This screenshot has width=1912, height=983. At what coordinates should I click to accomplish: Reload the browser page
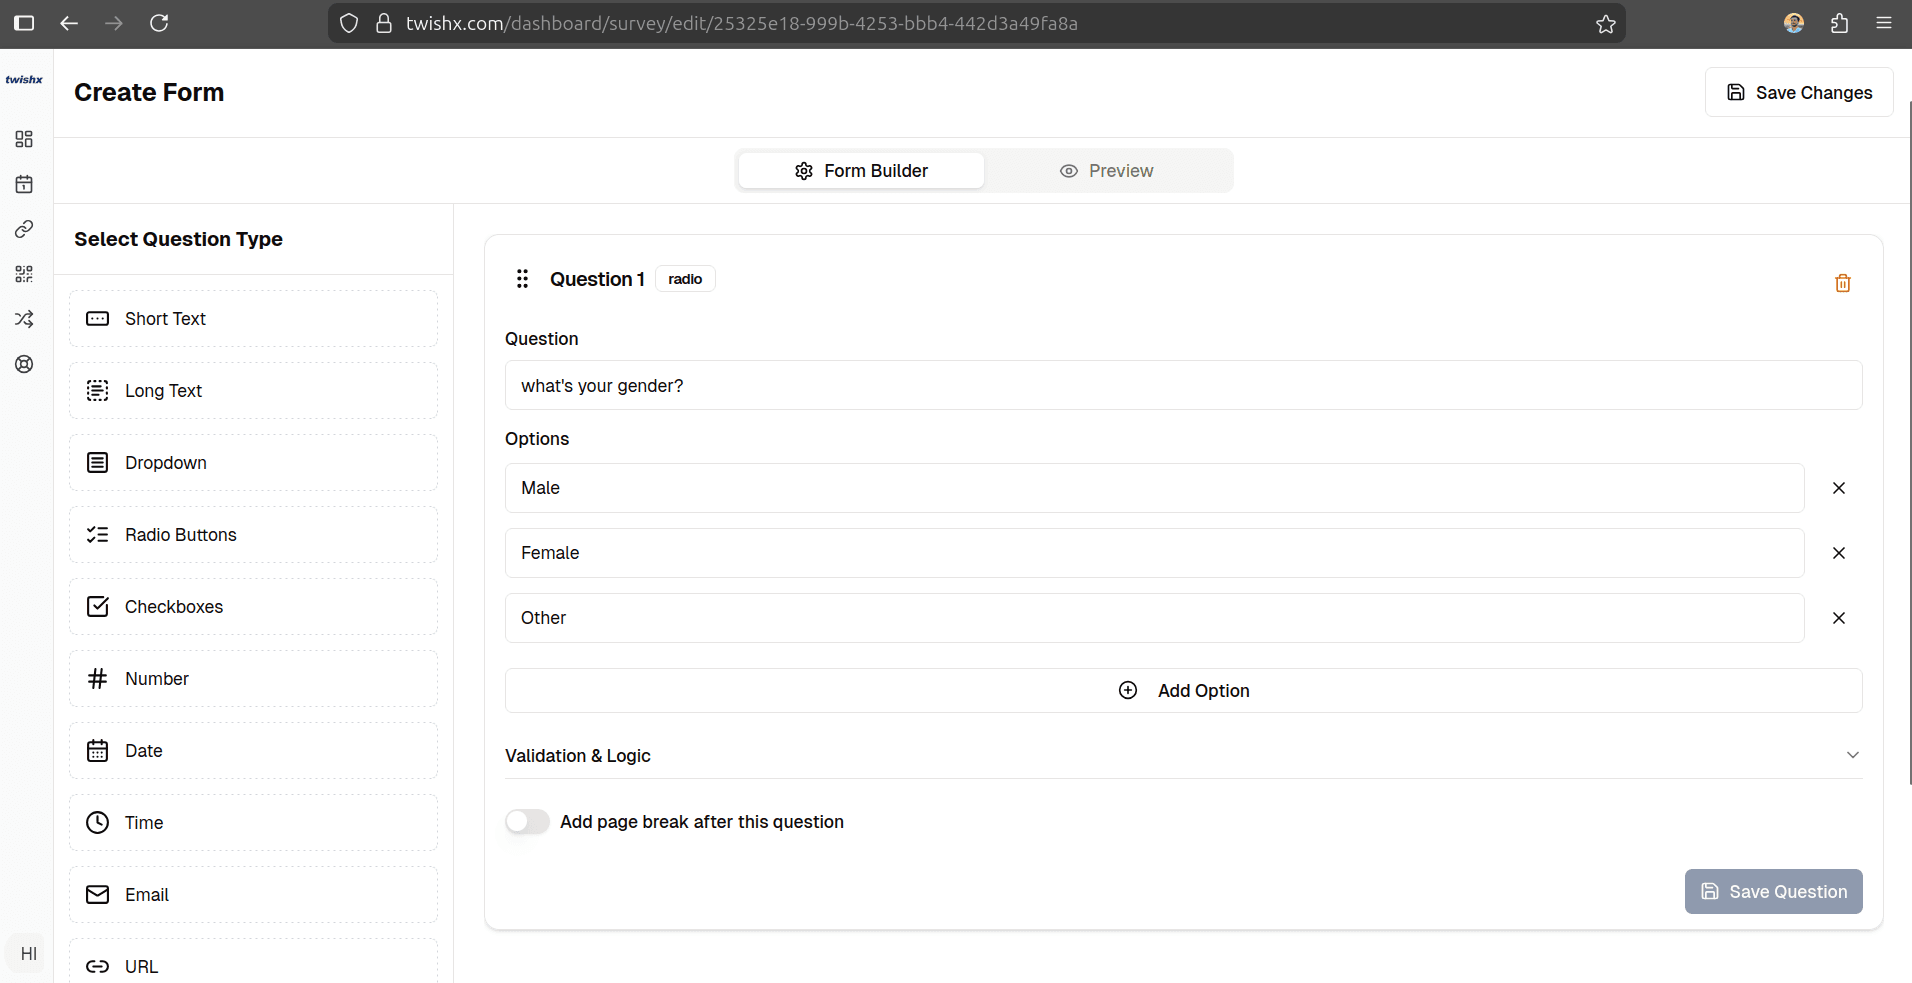159,23
